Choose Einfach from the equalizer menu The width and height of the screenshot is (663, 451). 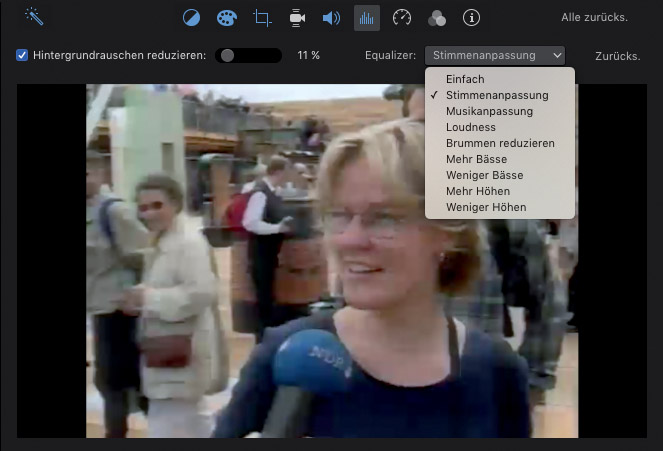pyautogui.click(x=500, y=79)
